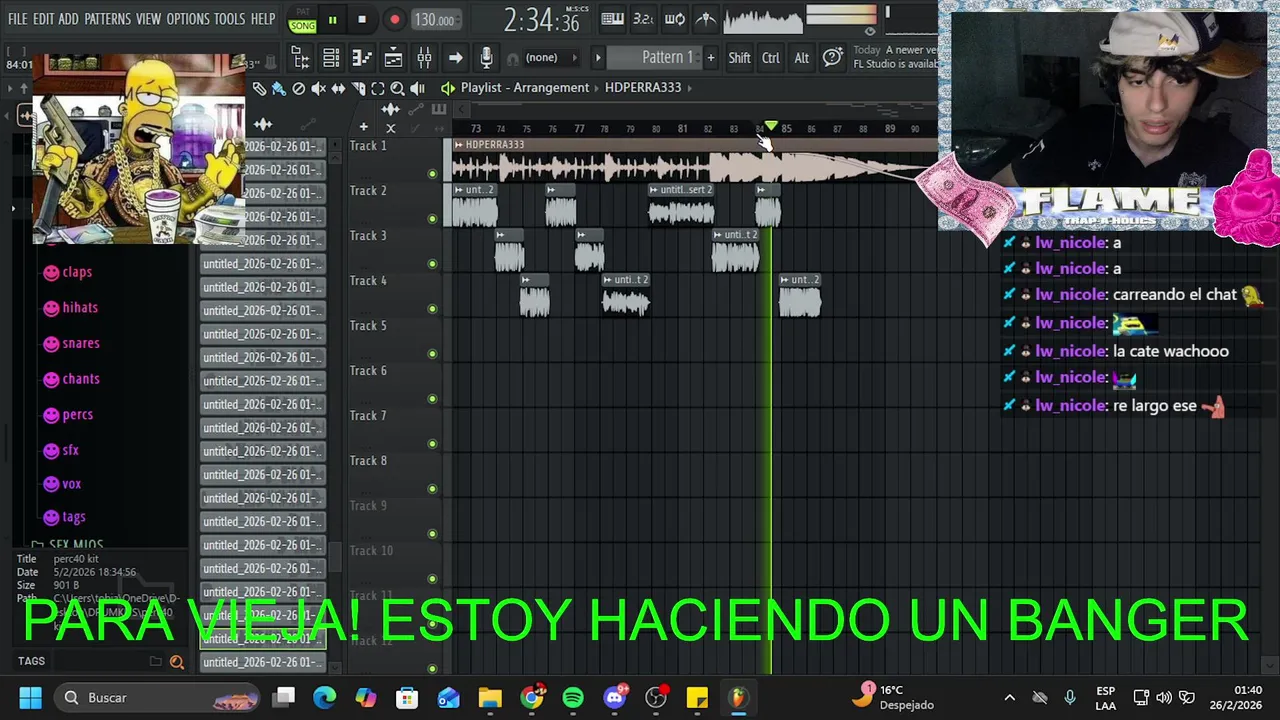Image resolution: width=1280 pixels, height=720 pixels.
Task: Toggle the countdown before recording icon
Action: click(644, 19)
